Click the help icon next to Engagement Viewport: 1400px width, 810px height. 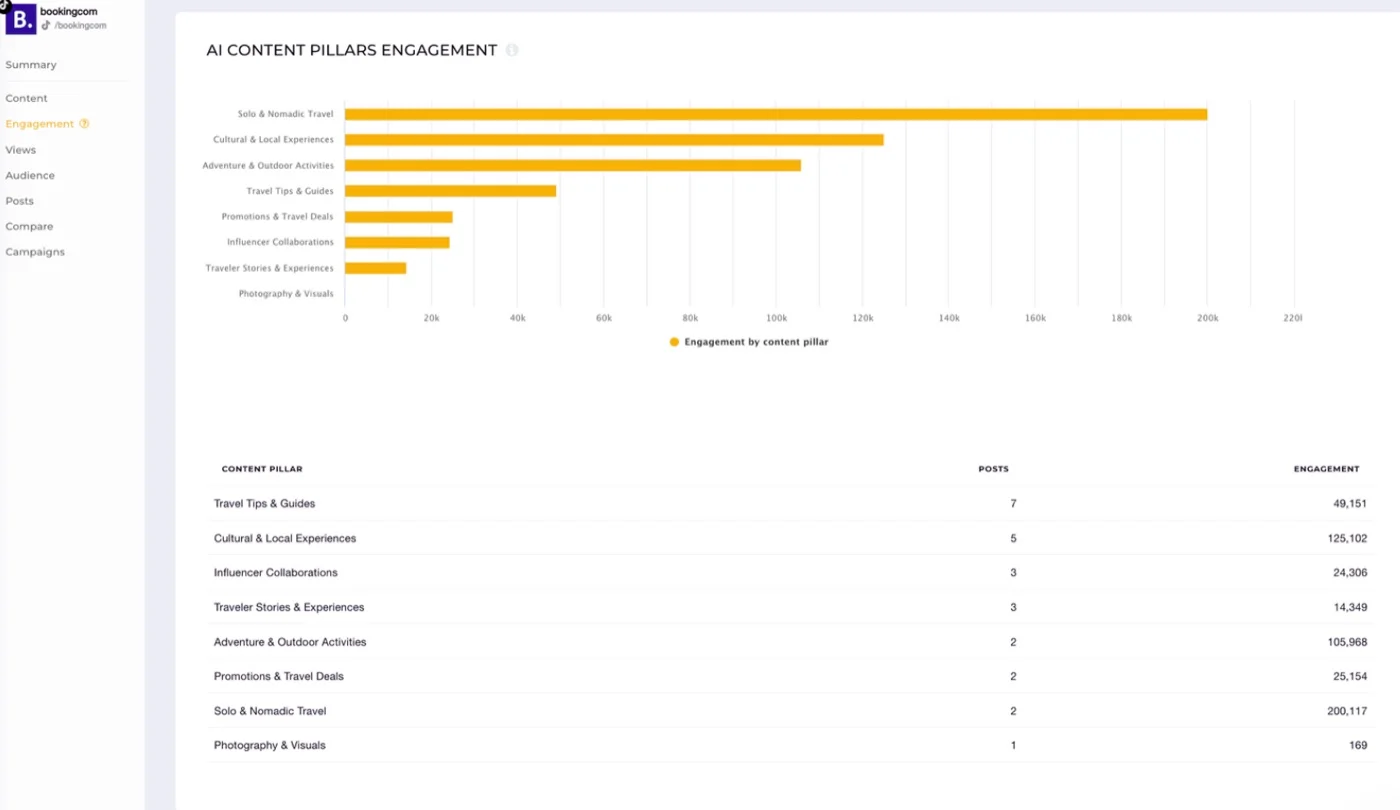[84, 124]
